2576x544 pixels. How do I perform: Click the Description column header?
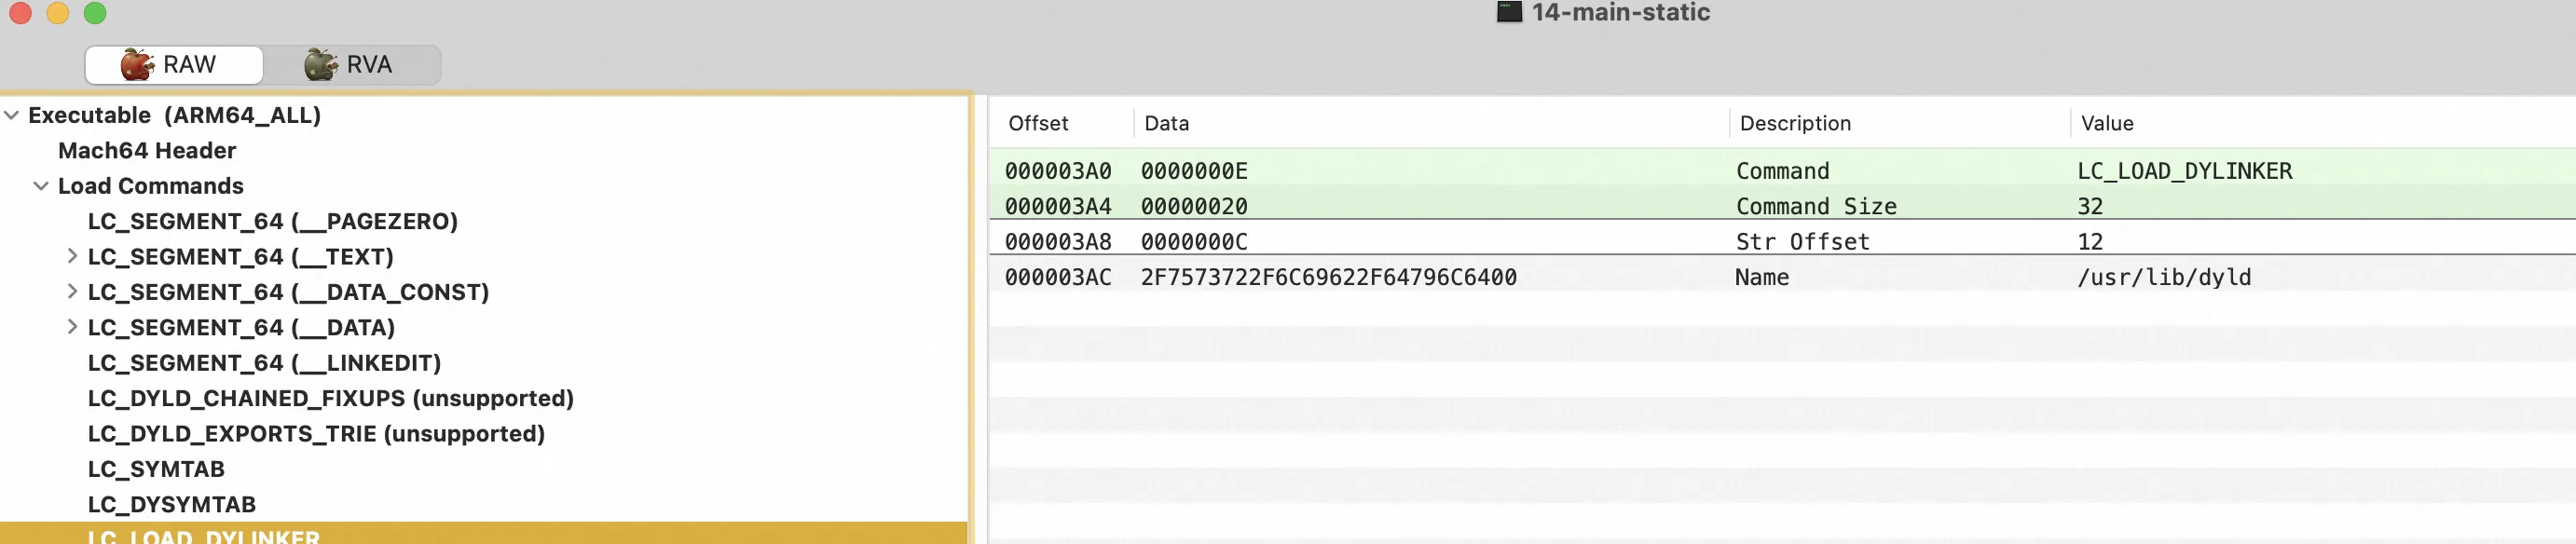coord(1795,124)
